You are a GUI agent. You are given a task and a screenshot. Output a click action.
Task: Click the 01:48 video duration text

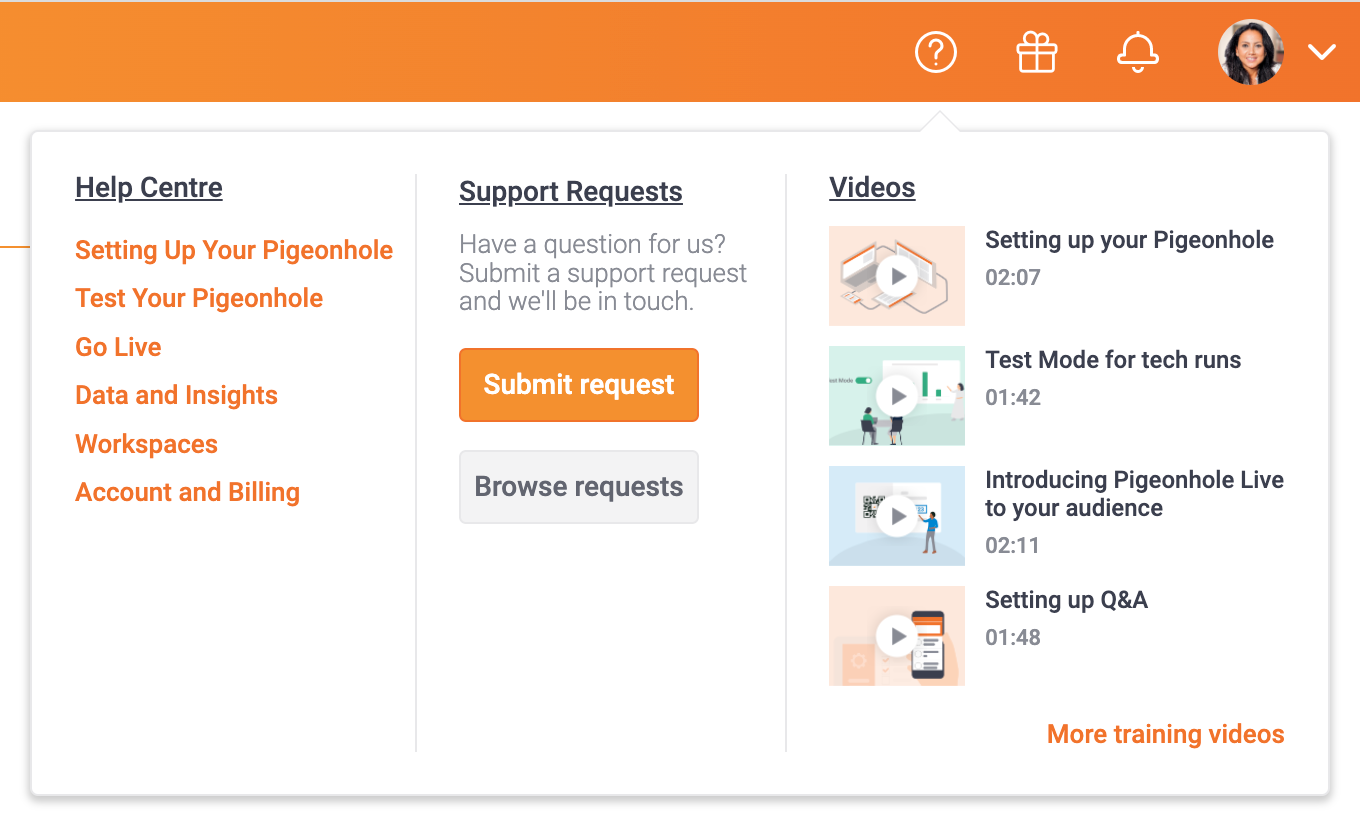tap(1013, 637)
